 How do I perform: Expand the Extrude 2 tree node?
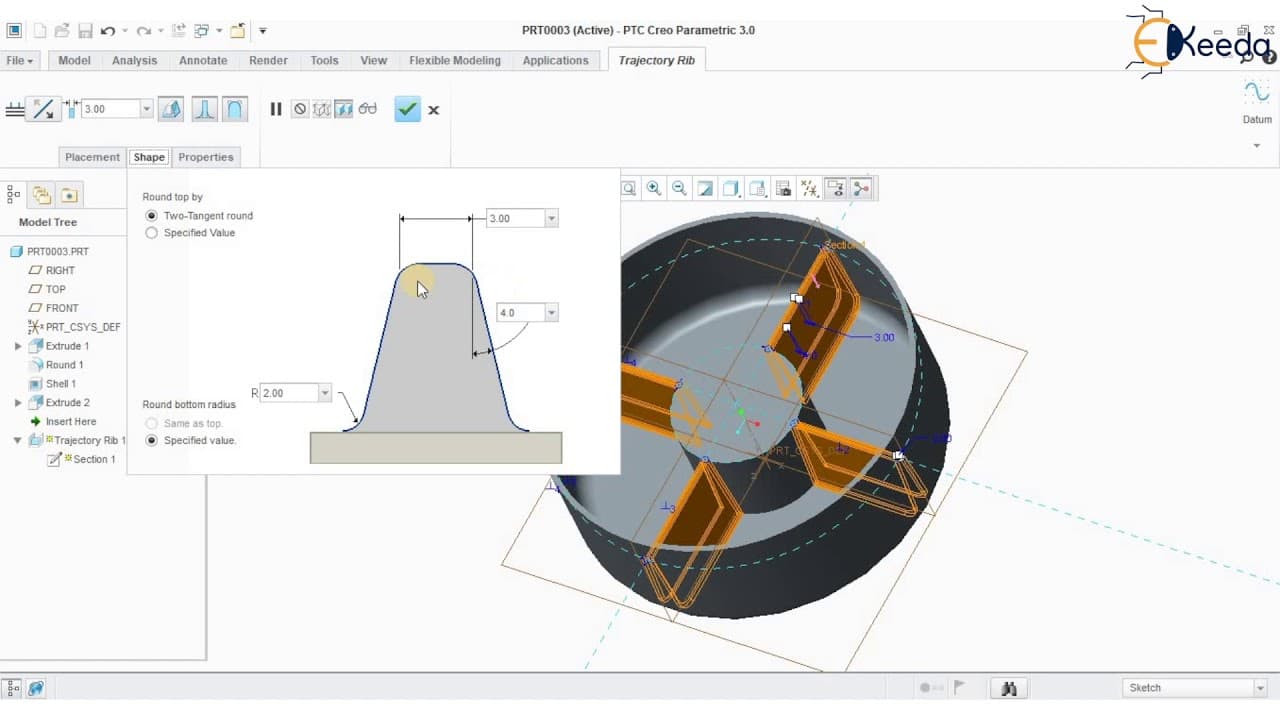coord(18,403)
